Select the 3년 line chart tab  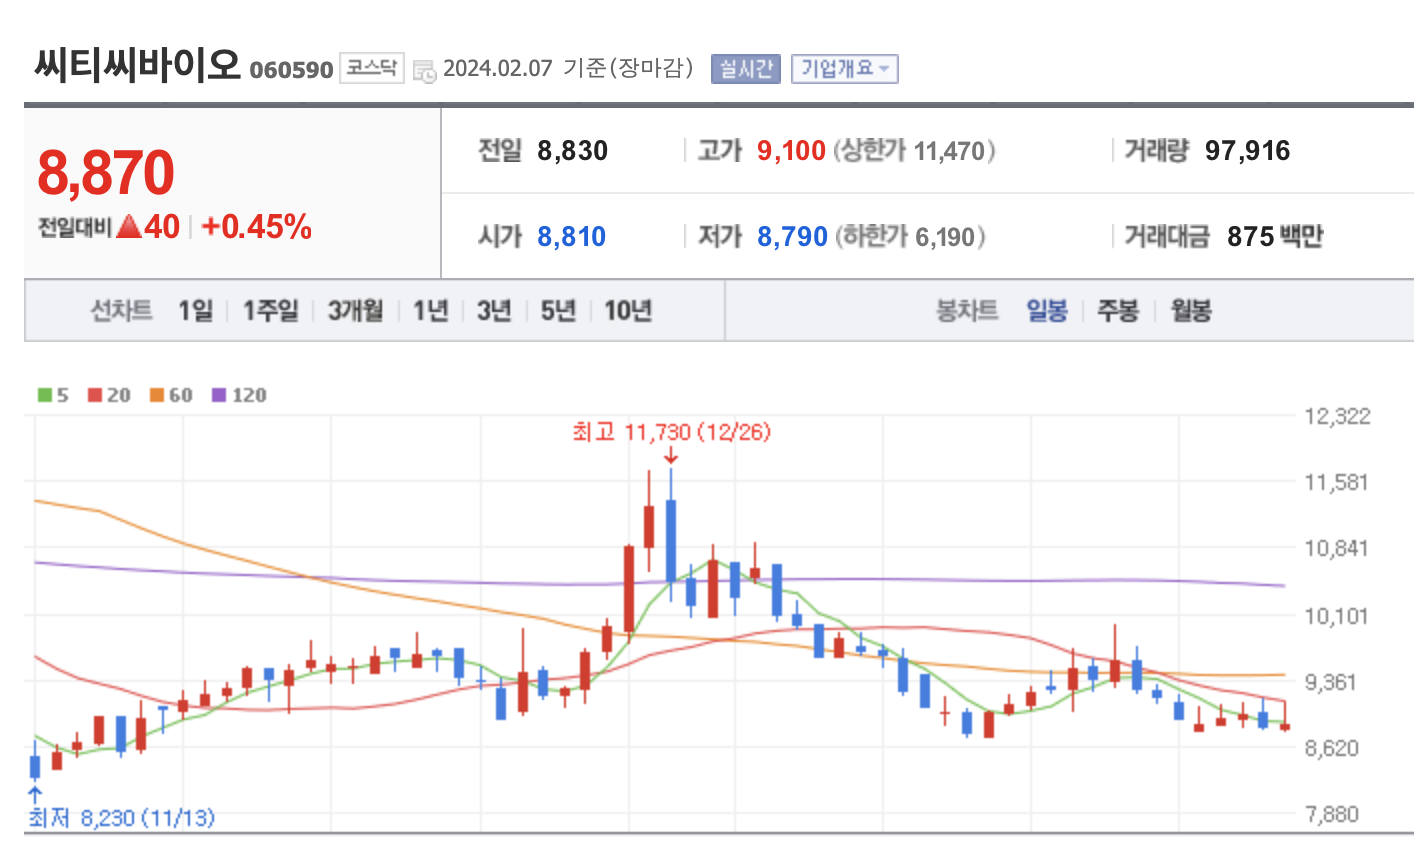pos(494,311)
